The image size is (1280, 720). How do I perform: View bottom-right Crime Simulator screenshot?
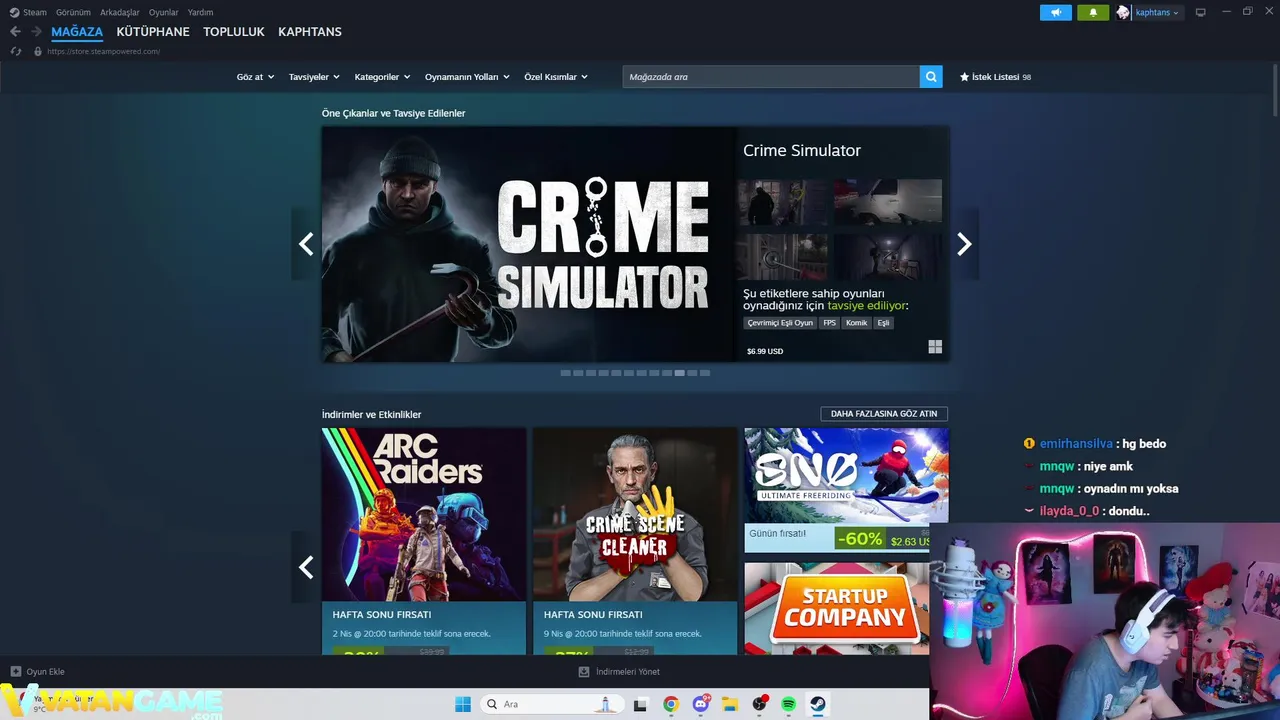tap(888, 257)
